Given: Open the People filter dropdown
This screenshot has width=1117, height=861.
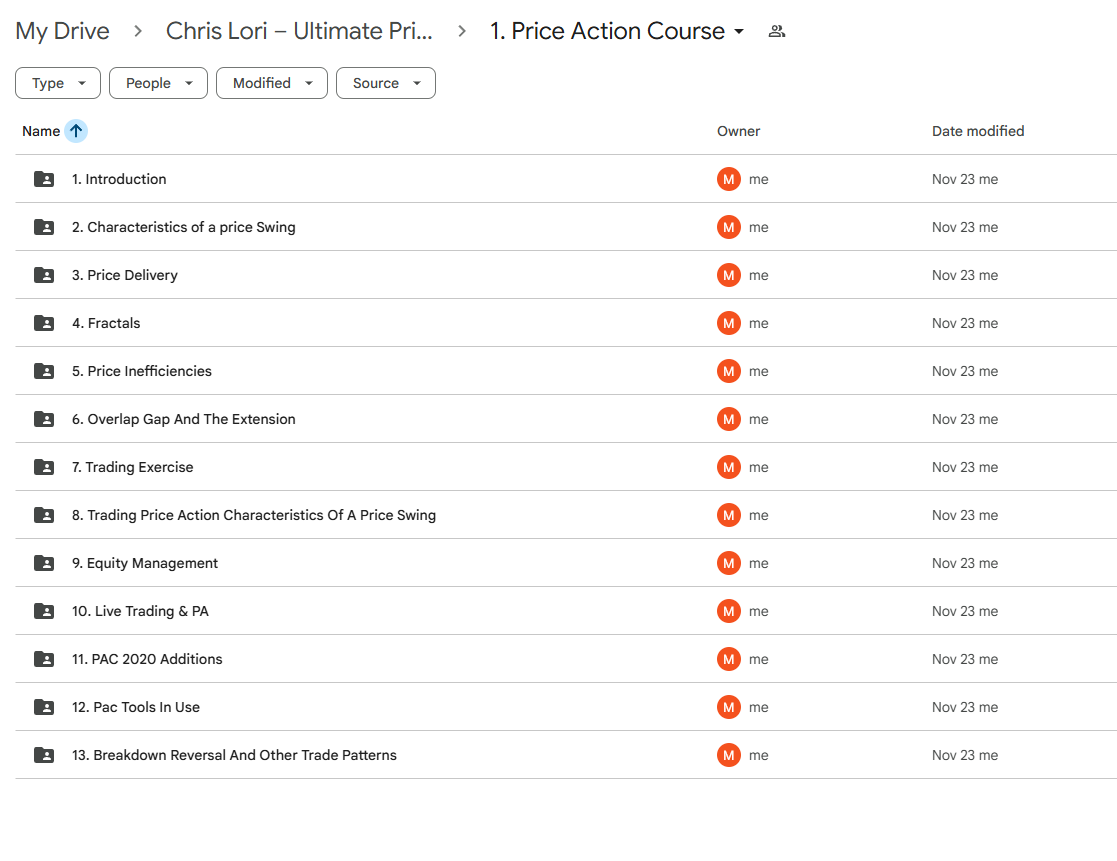Looking at the screenshot, I should tap(158, 84).
